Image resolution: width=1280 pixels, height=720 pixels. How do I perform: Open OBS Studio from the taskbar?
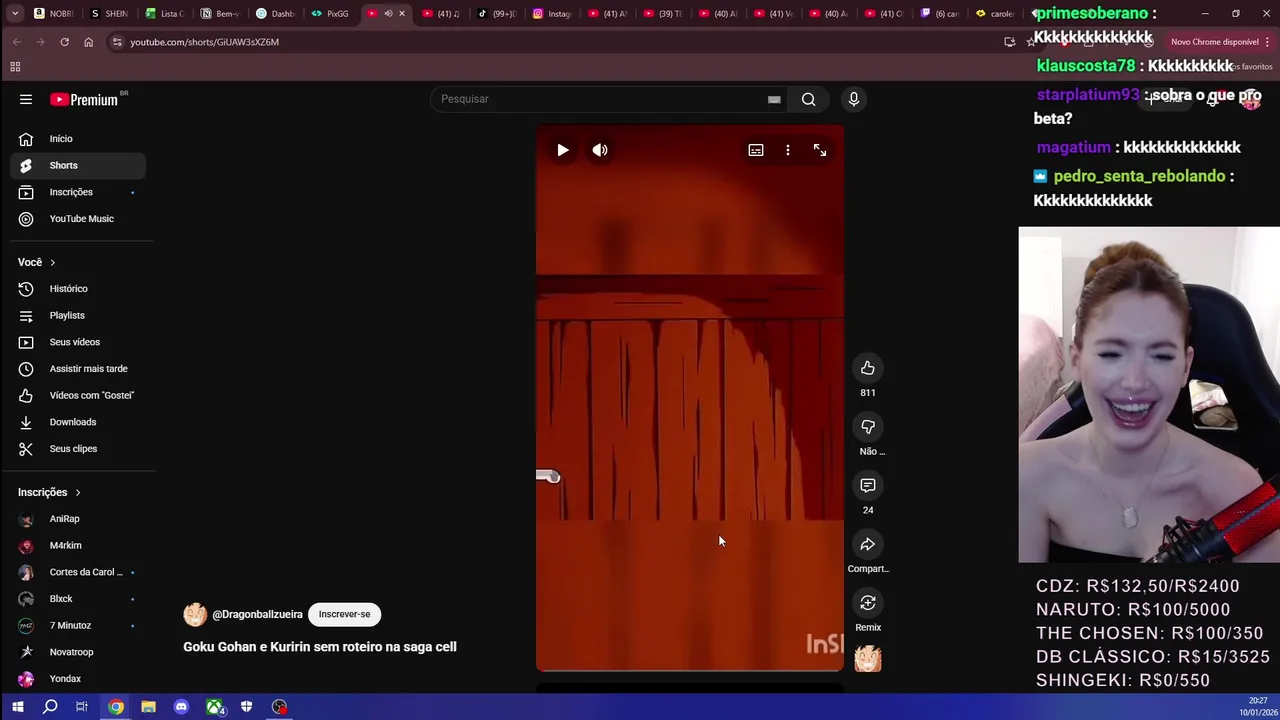279,707
